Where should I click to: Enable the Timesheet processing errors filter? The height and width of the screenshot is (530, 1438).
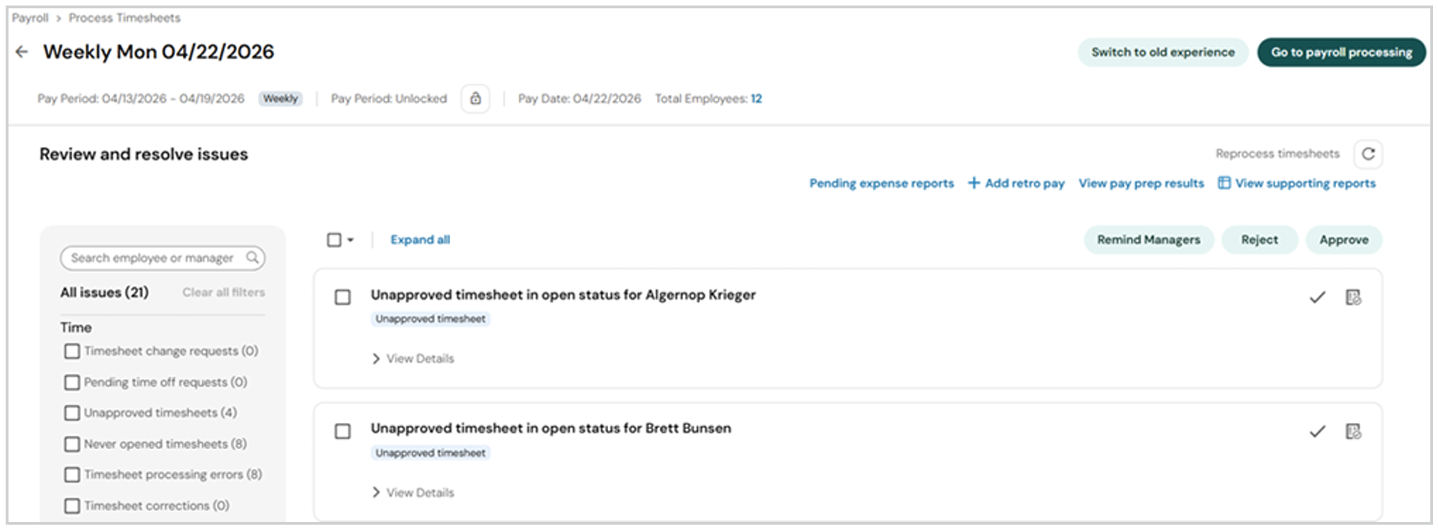click(72, 475)
